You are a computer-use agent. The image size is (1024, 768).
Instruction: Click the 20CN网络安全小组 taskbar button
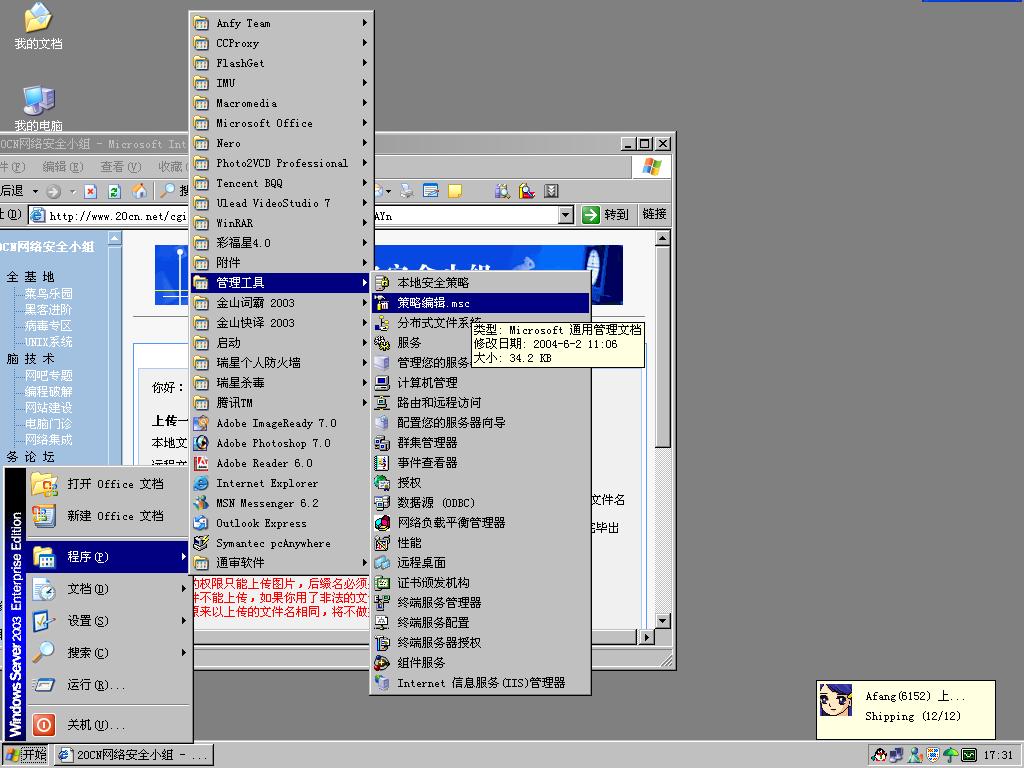(x=133, y=755)
